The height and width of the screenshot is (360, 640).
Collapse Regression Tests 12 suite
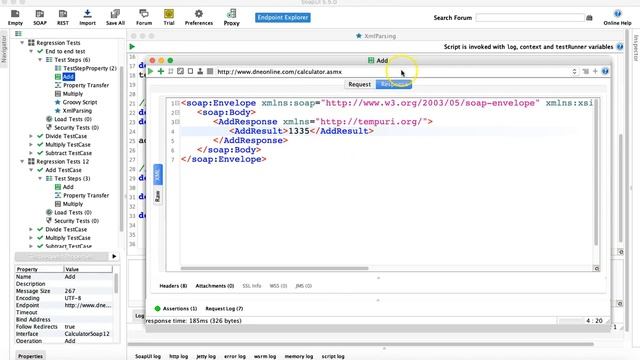(22, 161)
